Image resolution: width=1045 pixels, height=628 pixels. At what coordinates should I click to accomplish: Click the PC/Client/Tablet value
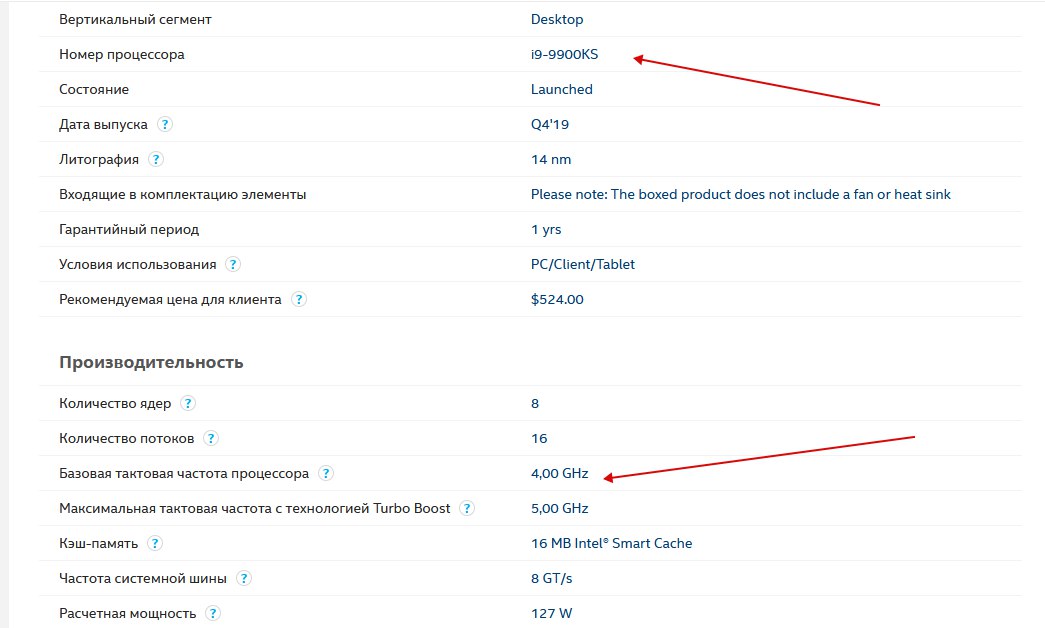pos(582,264)
